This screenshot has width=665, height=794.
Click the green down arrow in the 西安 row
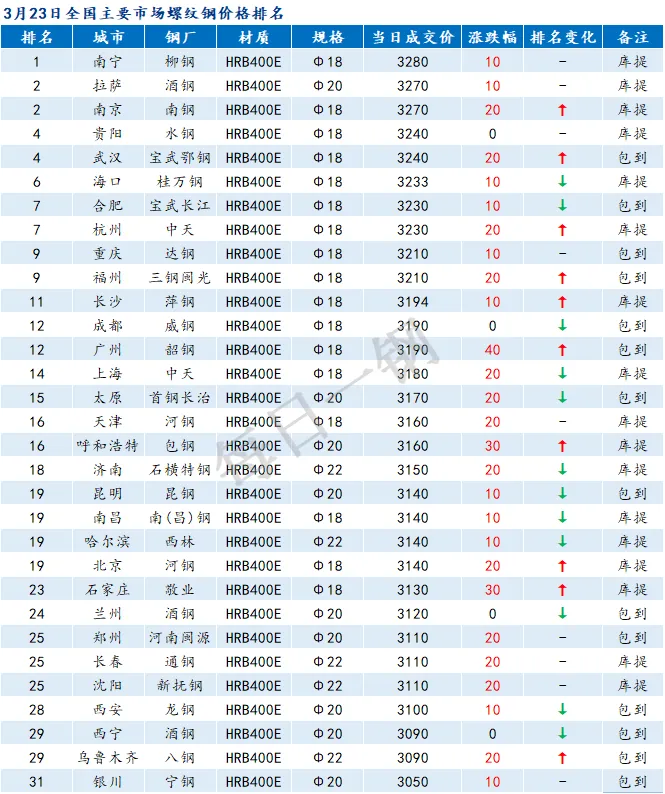(x=562, y=710)
